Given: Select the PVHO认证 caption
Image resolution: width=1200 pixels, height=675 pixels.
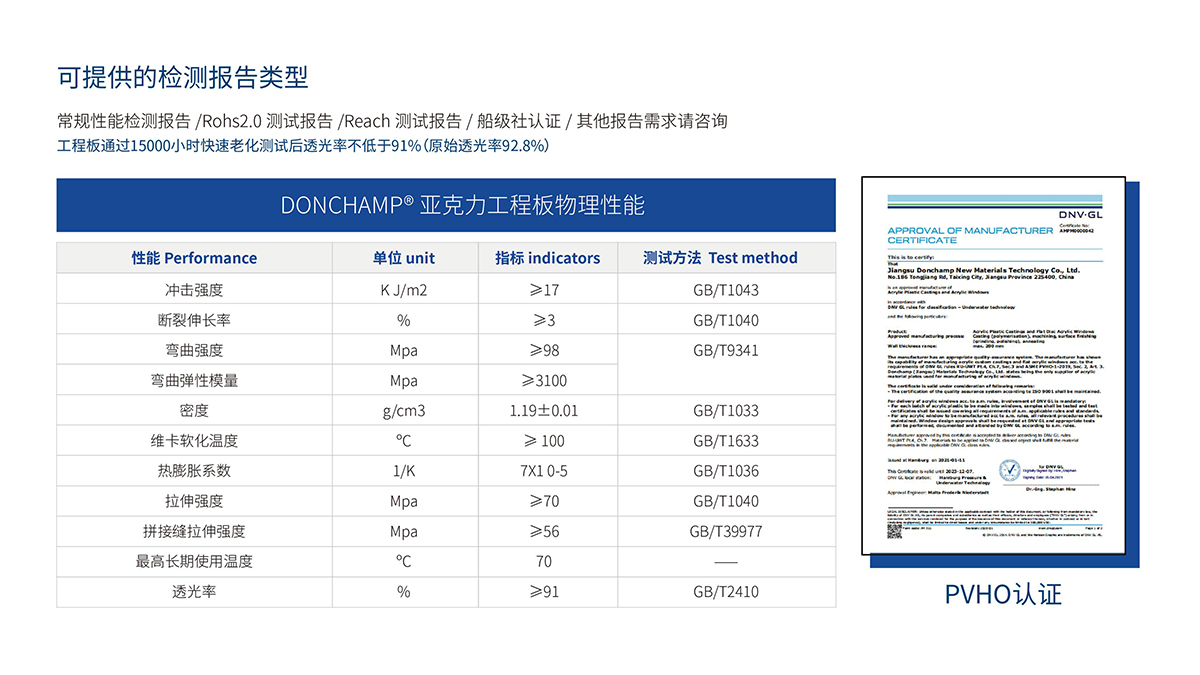Looking at the screenshot, I should pos(1003,594).
